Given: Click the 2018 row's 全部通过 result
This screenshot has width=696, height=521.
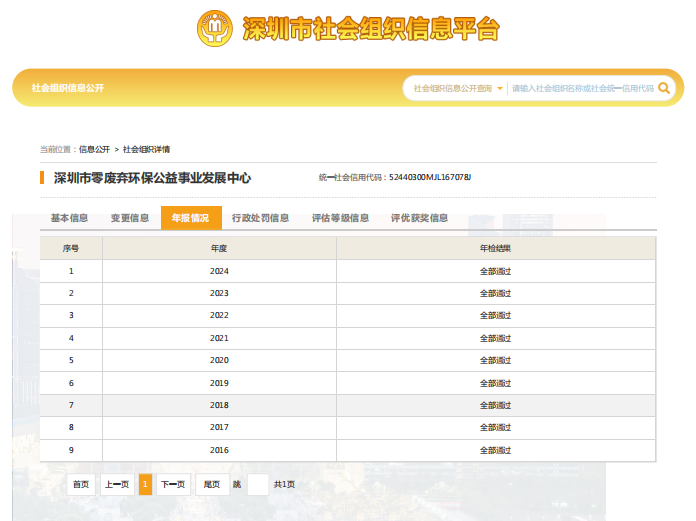Looking at the screenshot, I should [x=495, y=405].
